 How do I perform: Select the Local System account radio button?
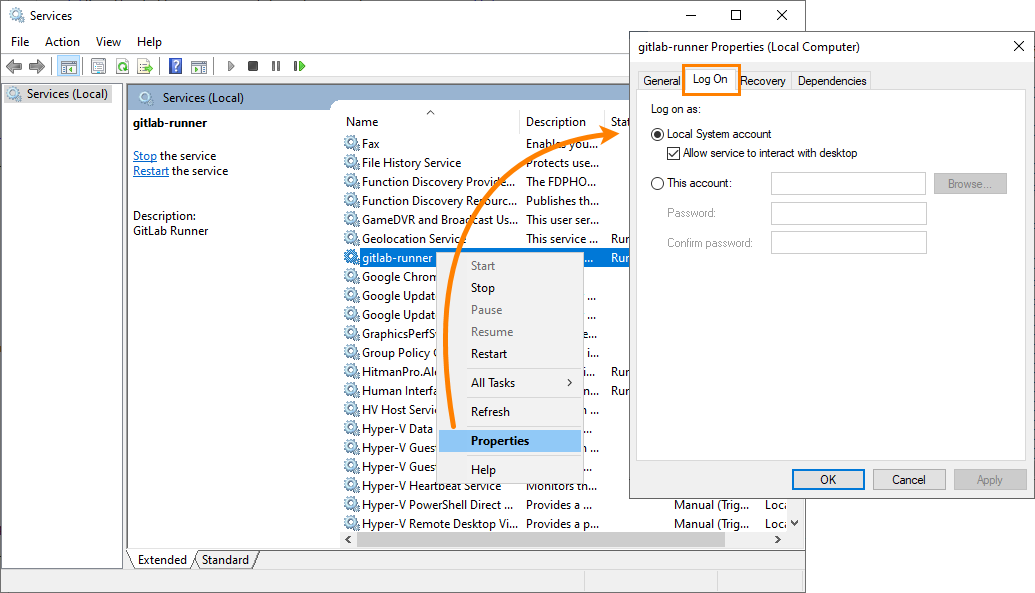658,135
